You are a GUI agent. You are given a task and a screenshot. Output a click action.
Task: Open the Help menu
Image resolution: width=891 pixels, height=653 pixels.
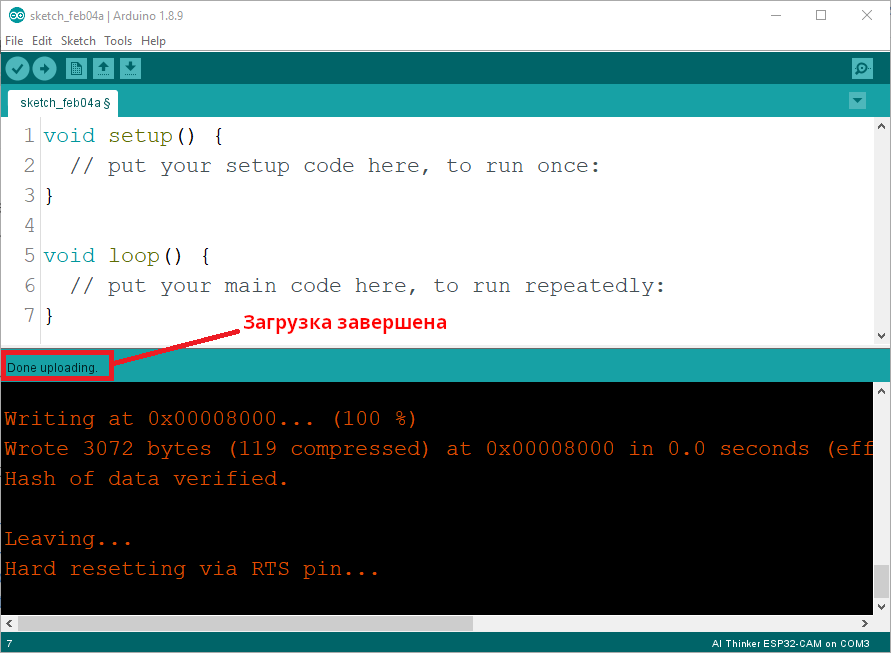(153, 41)
